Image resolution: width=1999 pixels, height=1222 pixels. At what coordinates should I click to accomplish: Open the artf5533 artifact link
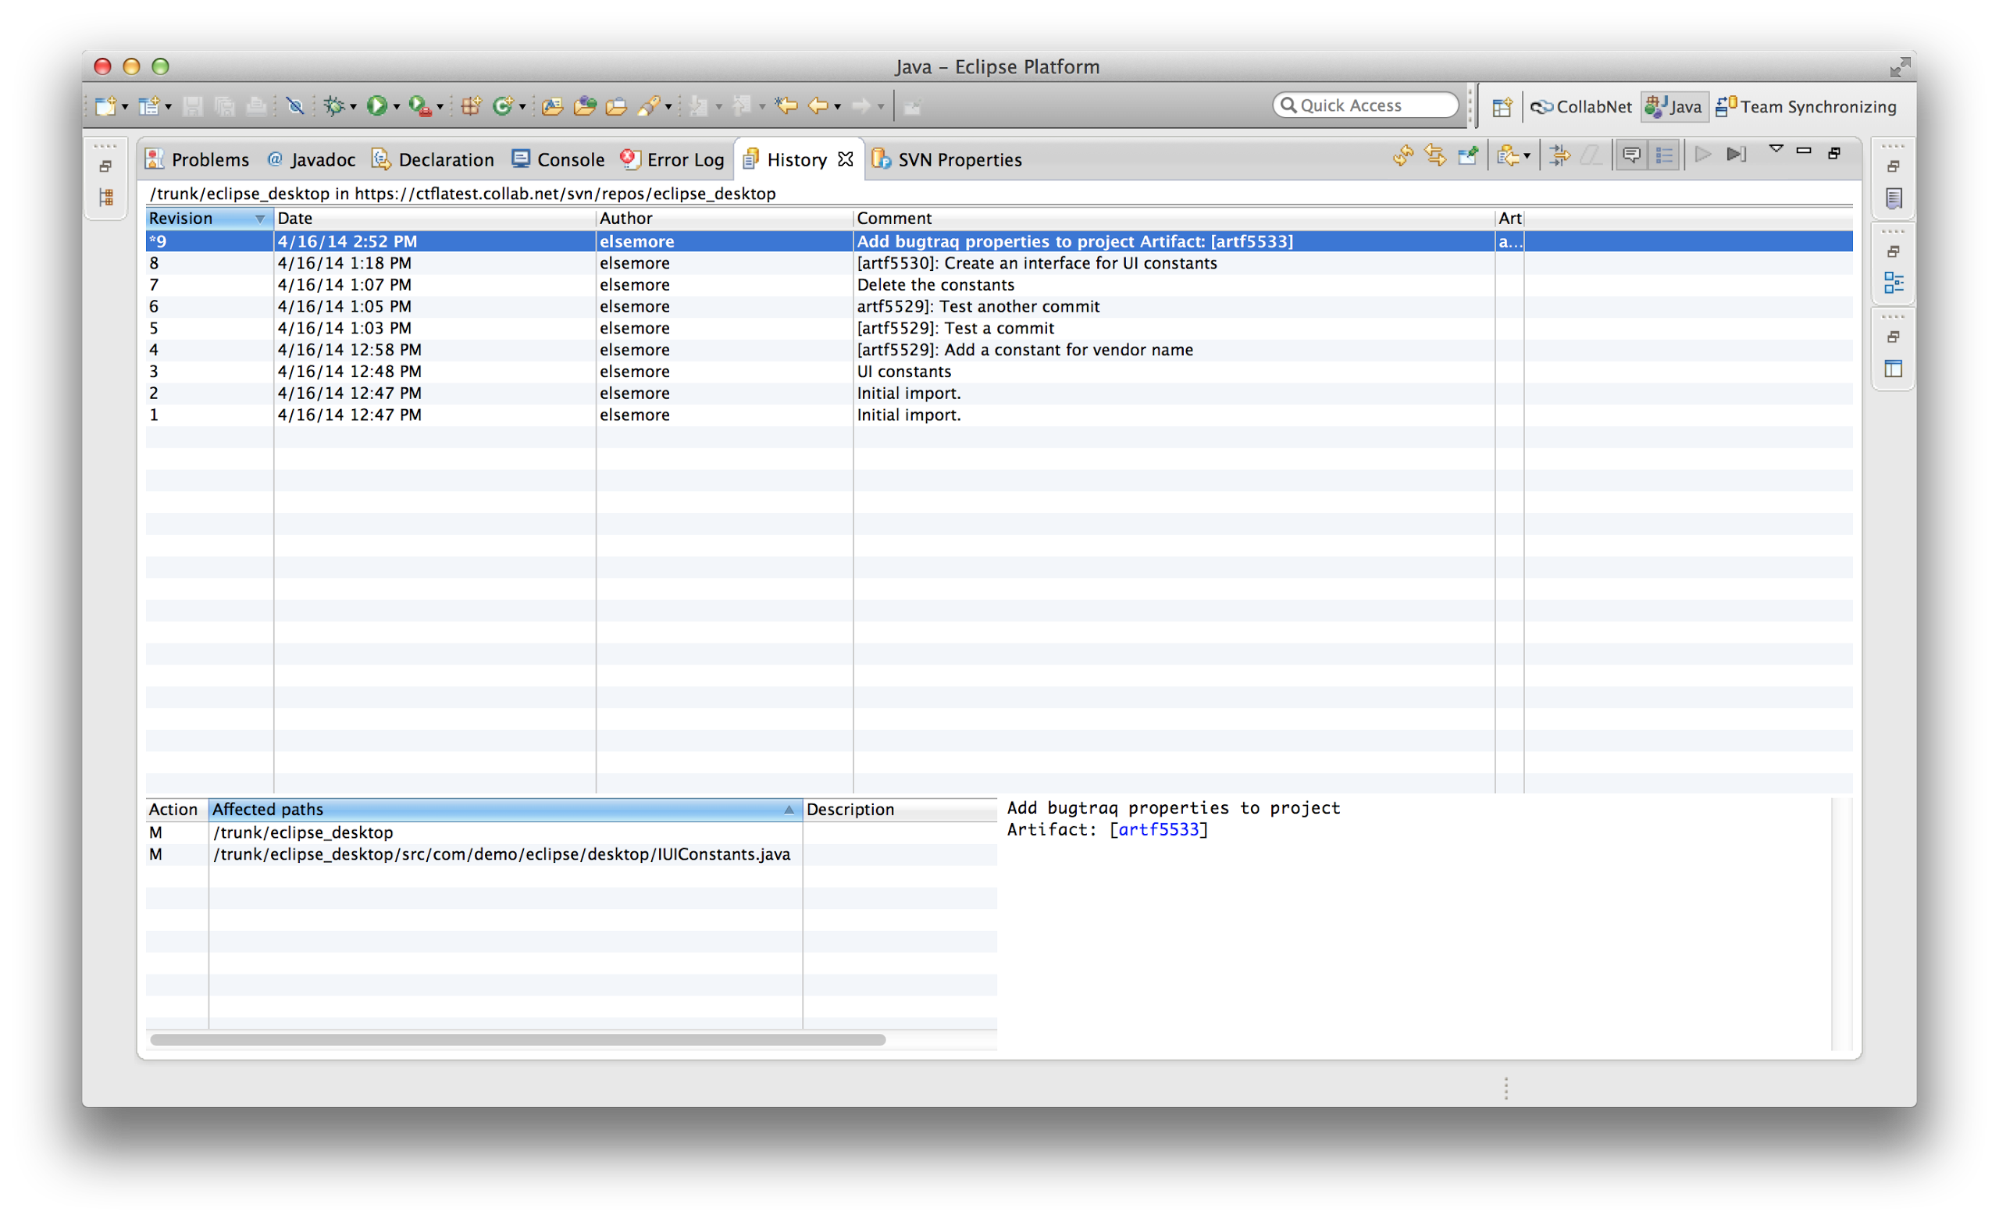[1158, 829]
